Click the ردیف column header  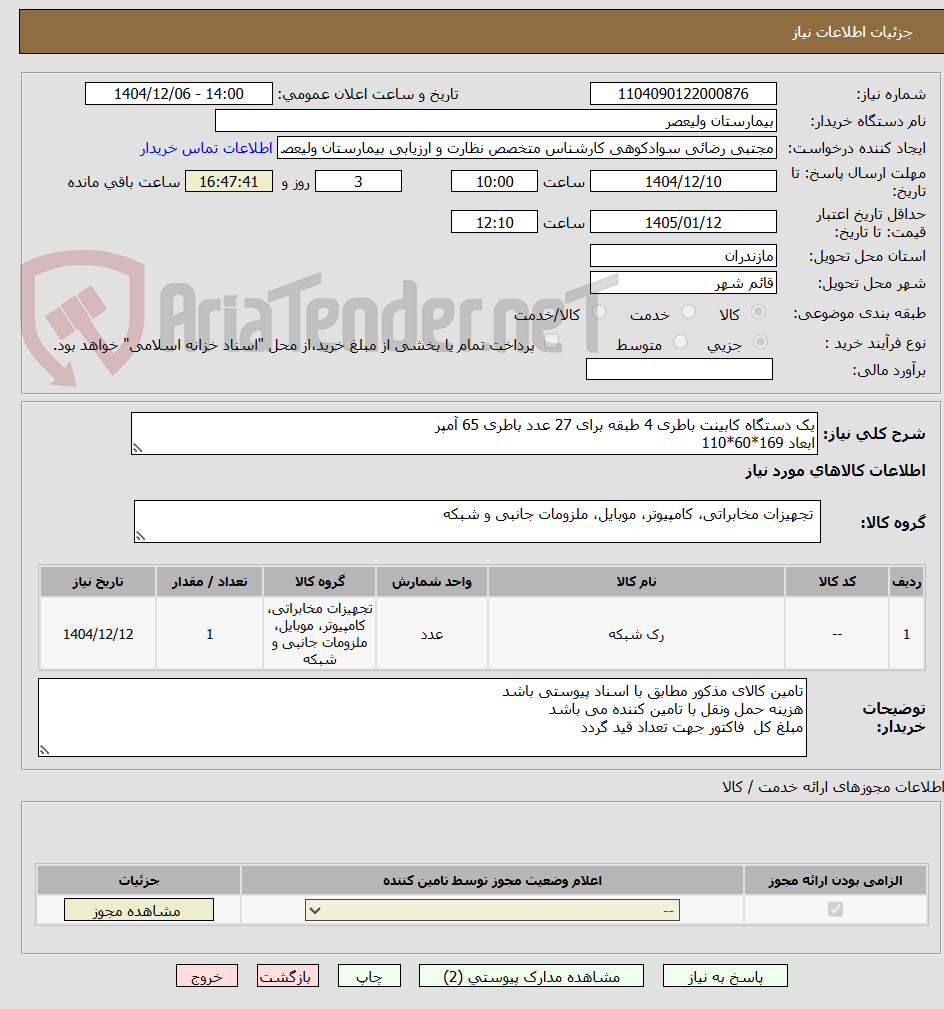(906, 582)
